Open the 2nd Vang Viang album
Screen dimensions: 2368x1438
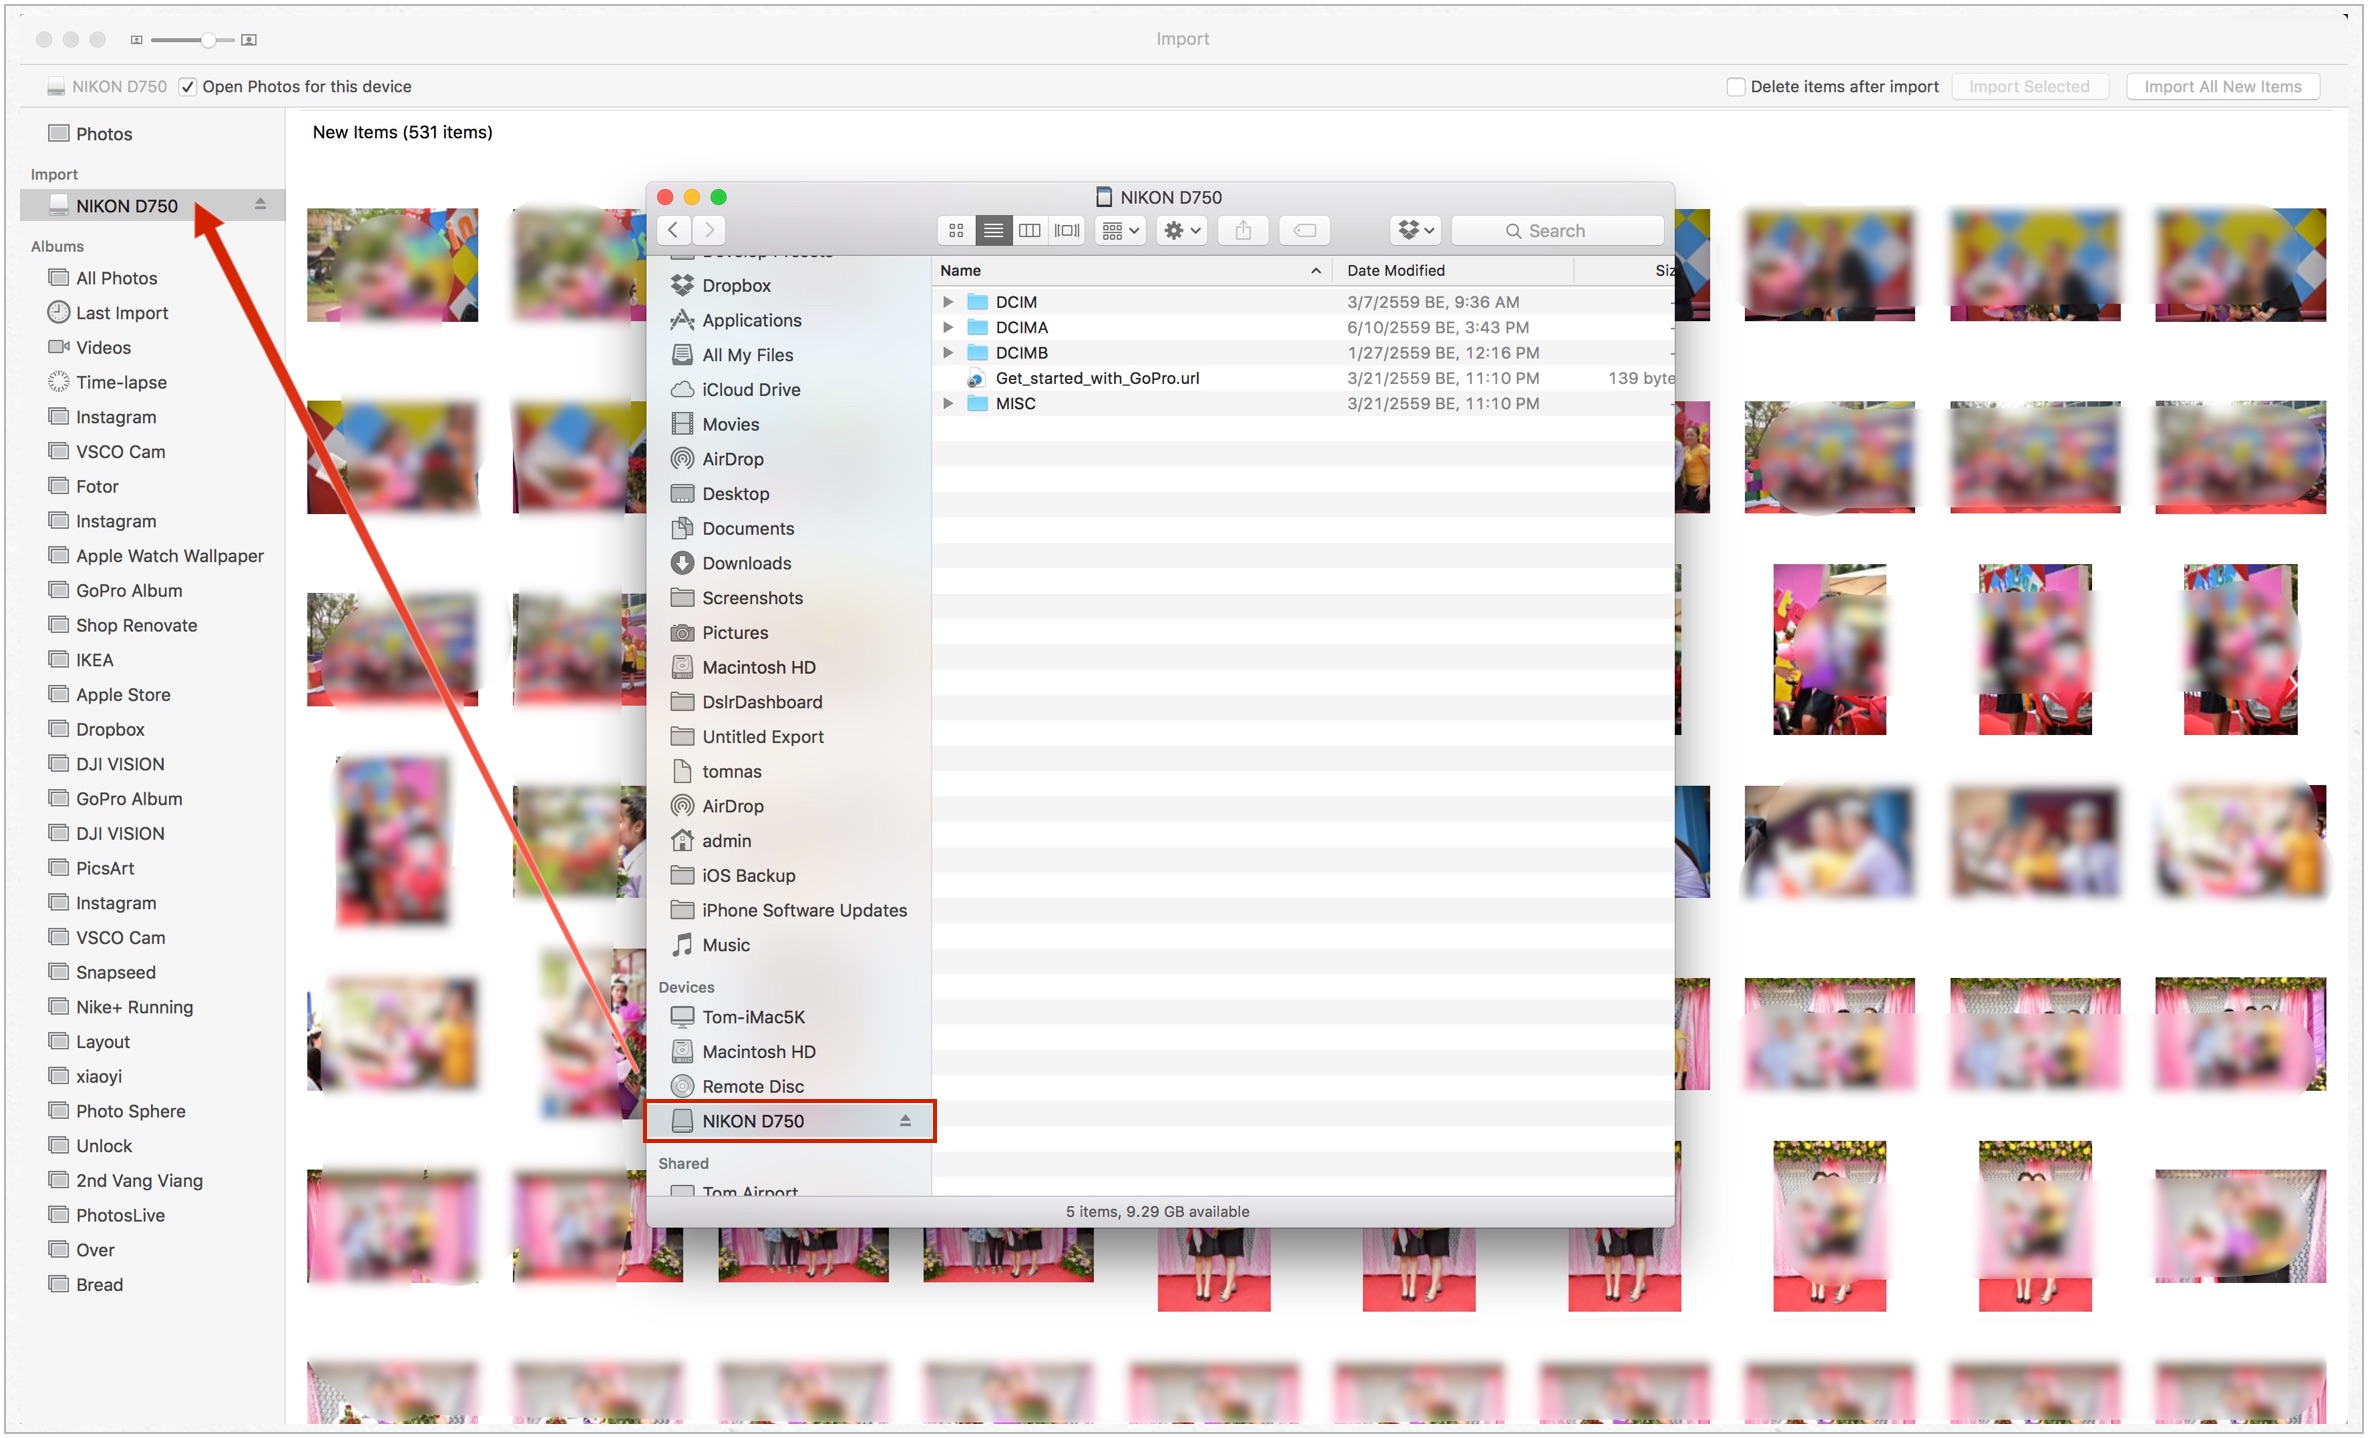point(139,1180)
